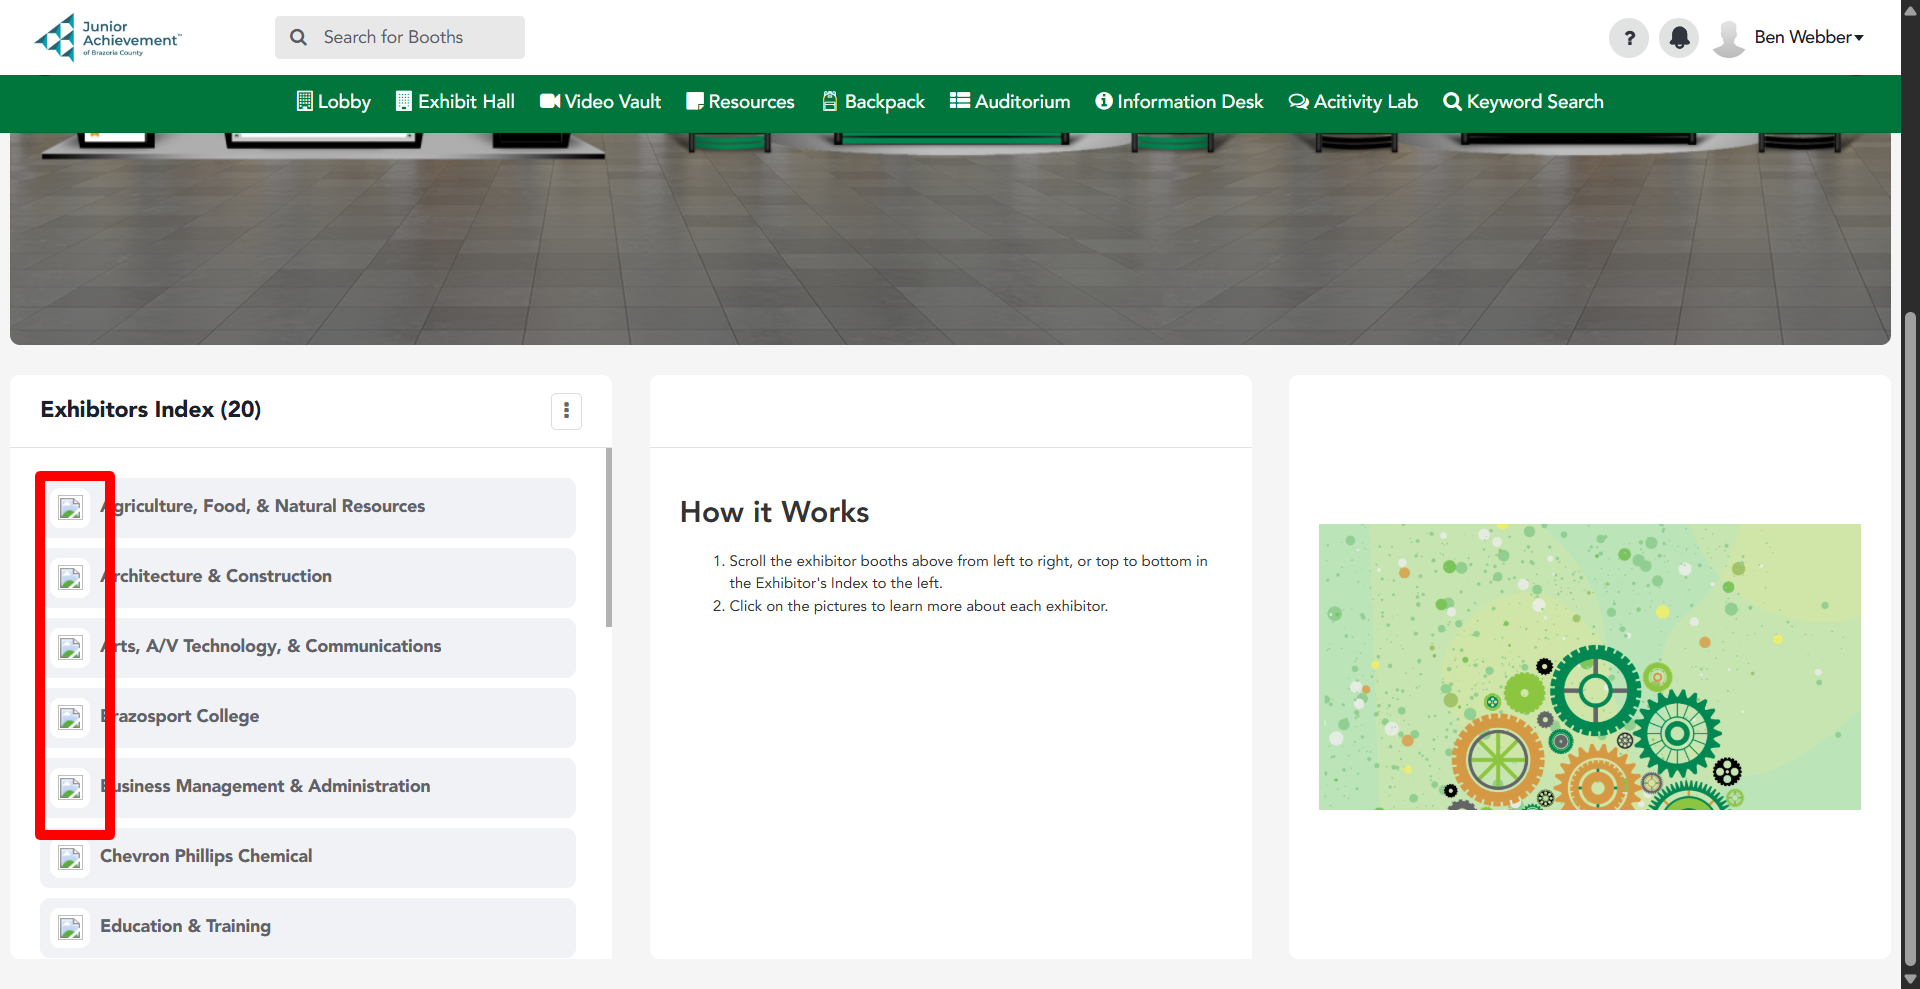Open Exhibitors Index three-dot options menu

pyautogui.click(x=566, y=410)
